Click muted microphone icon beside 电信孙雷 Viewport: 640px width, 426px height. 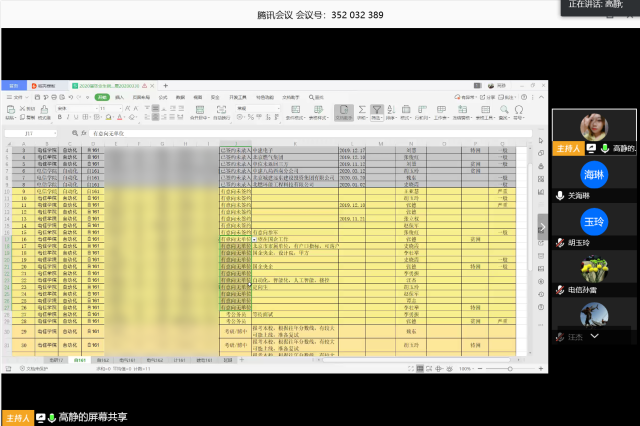(560, 289)
